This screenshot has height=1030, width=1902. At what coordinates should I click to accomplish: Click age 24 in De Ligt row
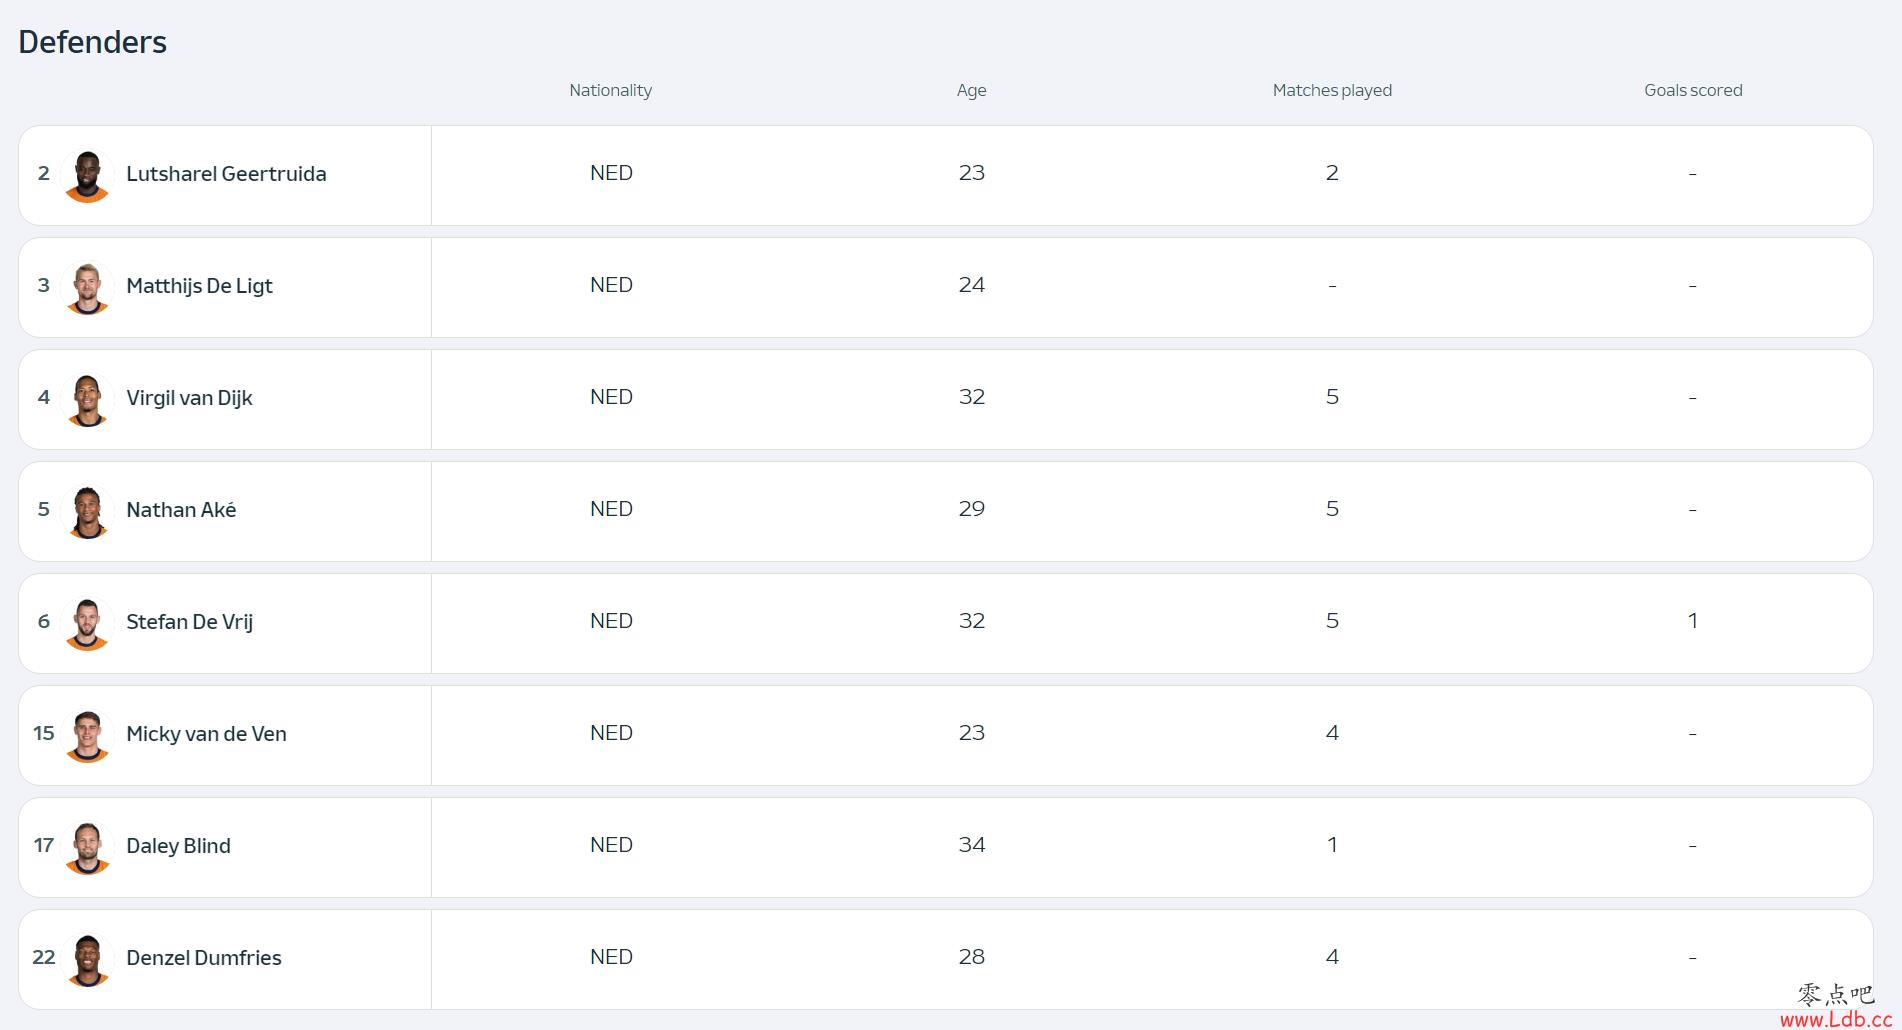pos(972,285)
